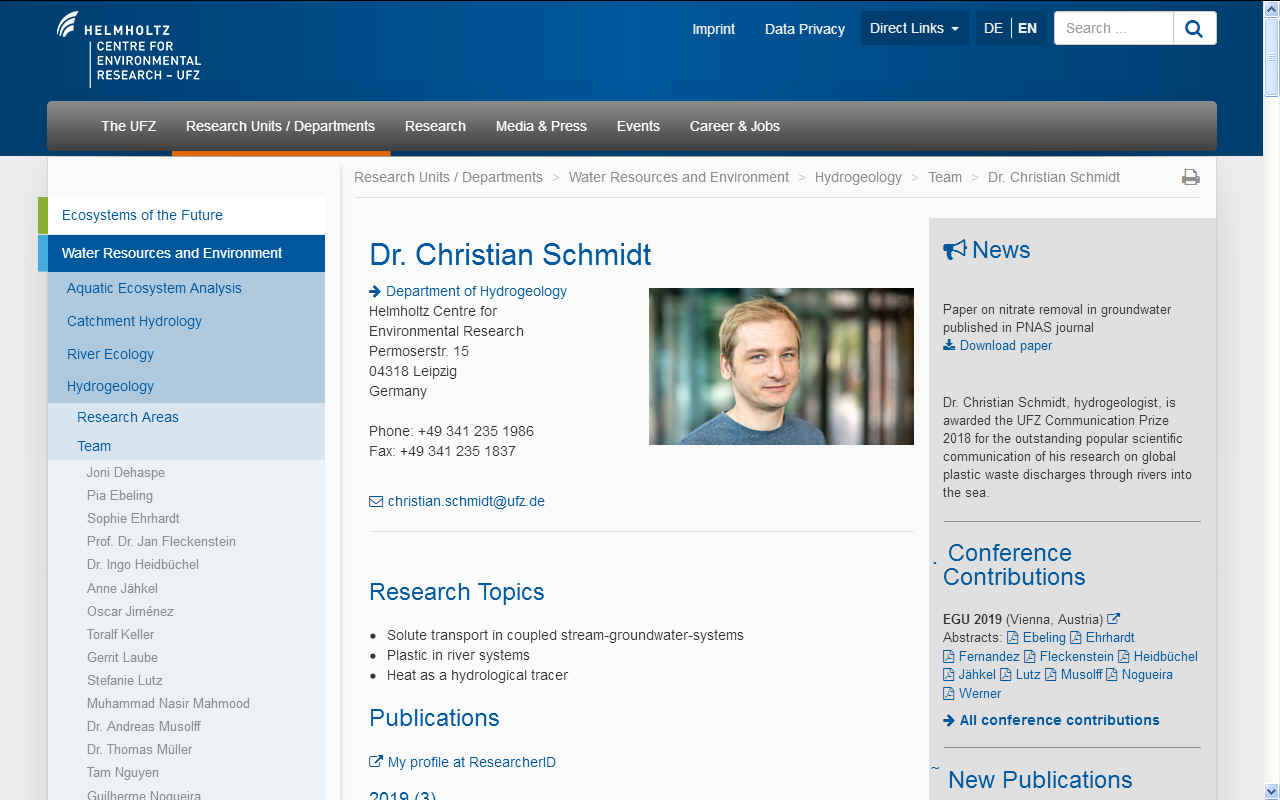Open Muhammad Nasir Mahmood team page

tap(168, 703)
